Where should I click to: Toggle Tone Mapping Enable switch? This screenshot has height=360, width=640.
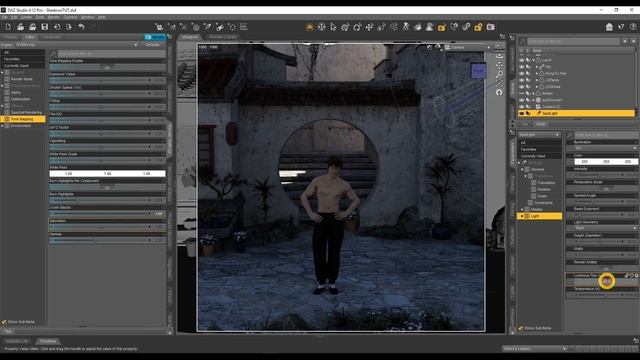[107, 67]
